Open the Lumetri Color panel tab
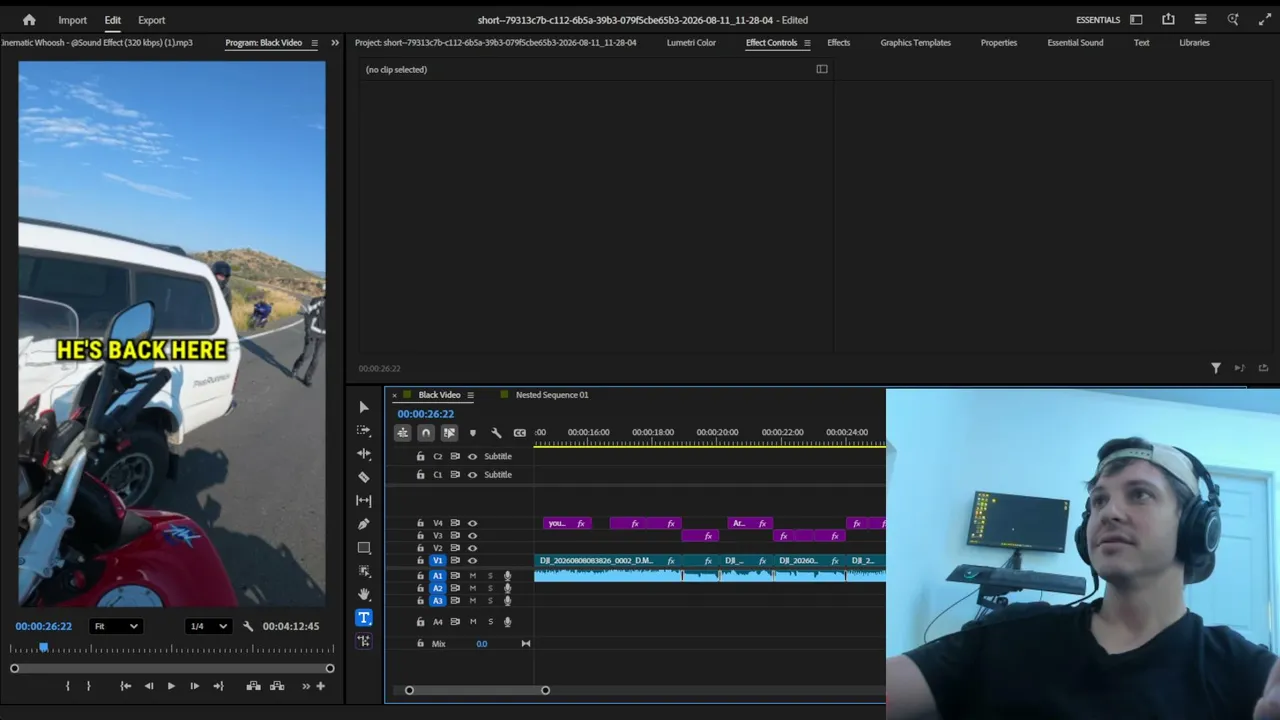The height and width of the screenshot is (720, 1280). tap(691, 43)
